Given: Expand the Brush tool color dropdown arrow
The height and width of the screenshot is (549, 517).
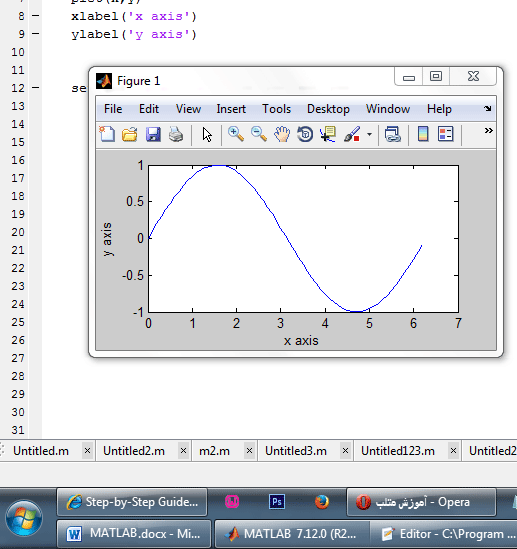Looking at the screenshot, I should coord(369,134).
